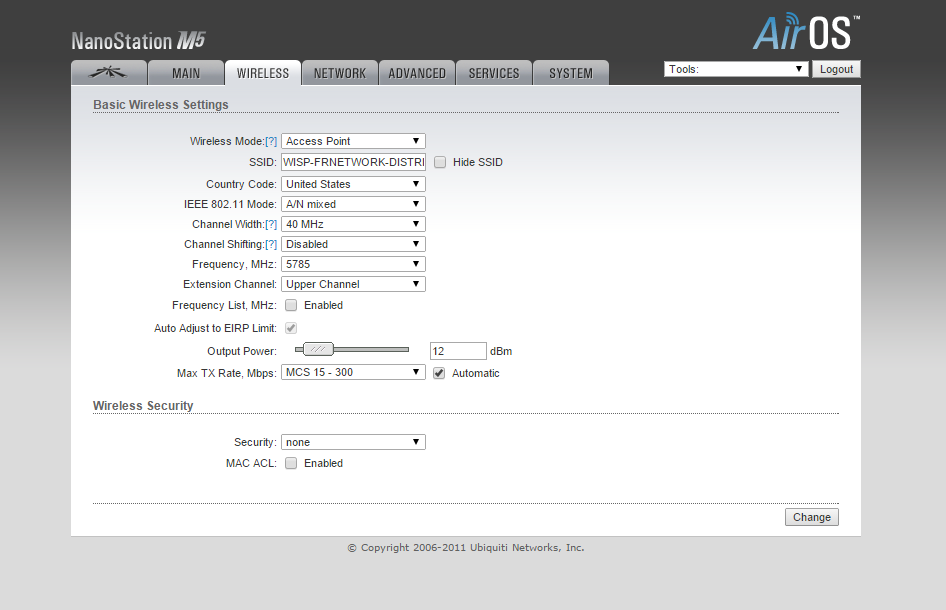Expand the Wireless Mode dropdown
946x610 pixels.
click(354, 141)
